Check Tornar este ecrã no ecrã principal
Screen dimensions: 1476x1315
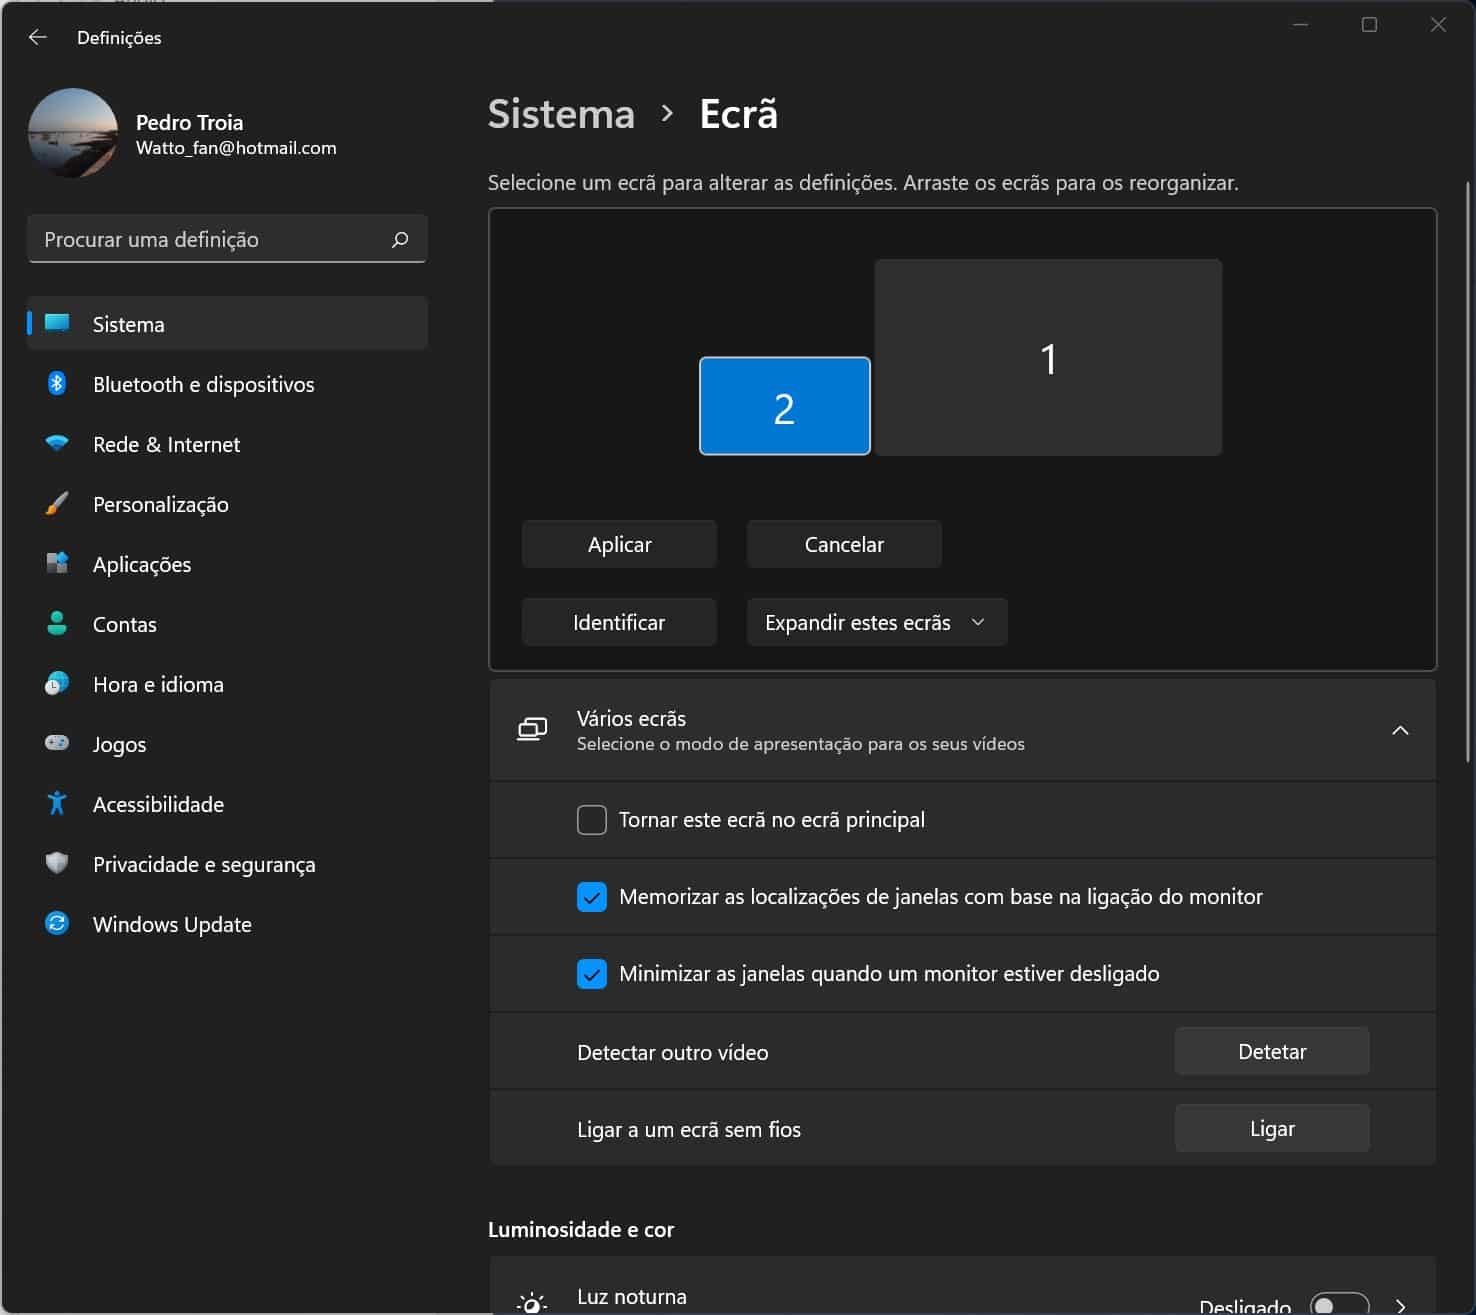[591, 819]
